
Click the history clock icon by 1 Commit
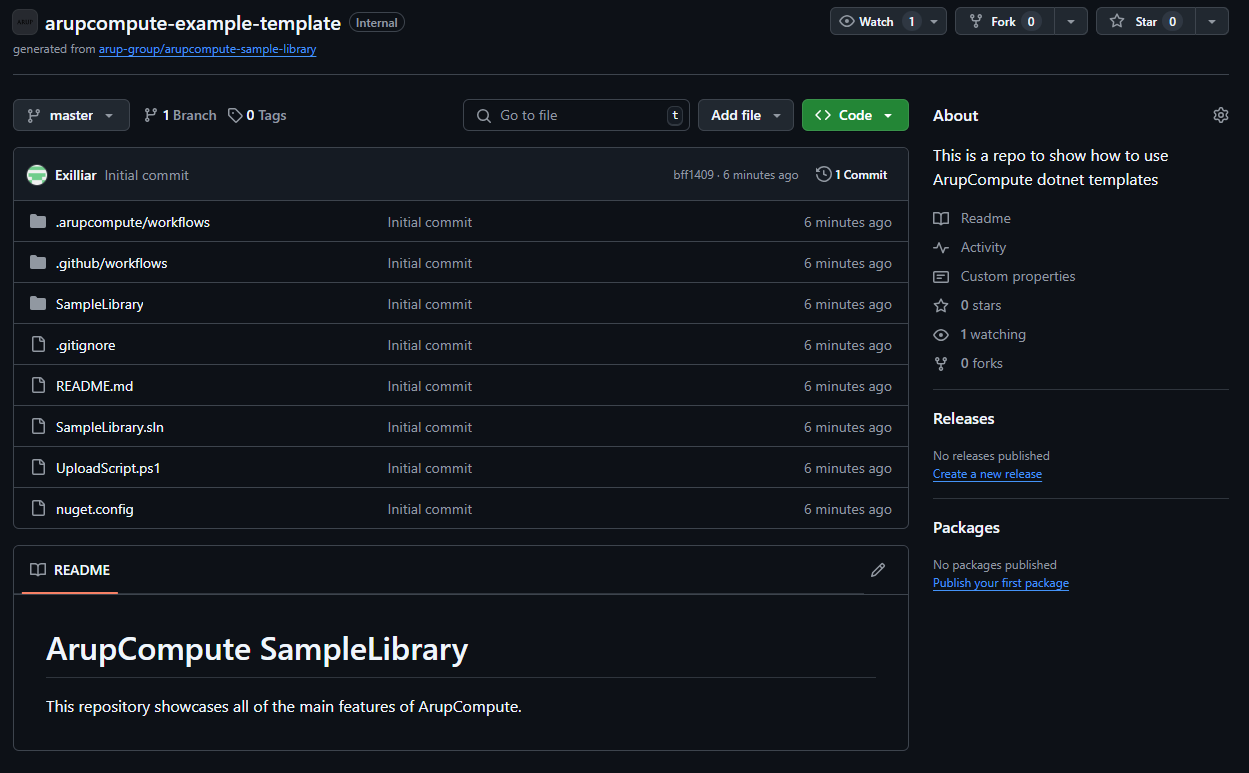click(824, 175)
